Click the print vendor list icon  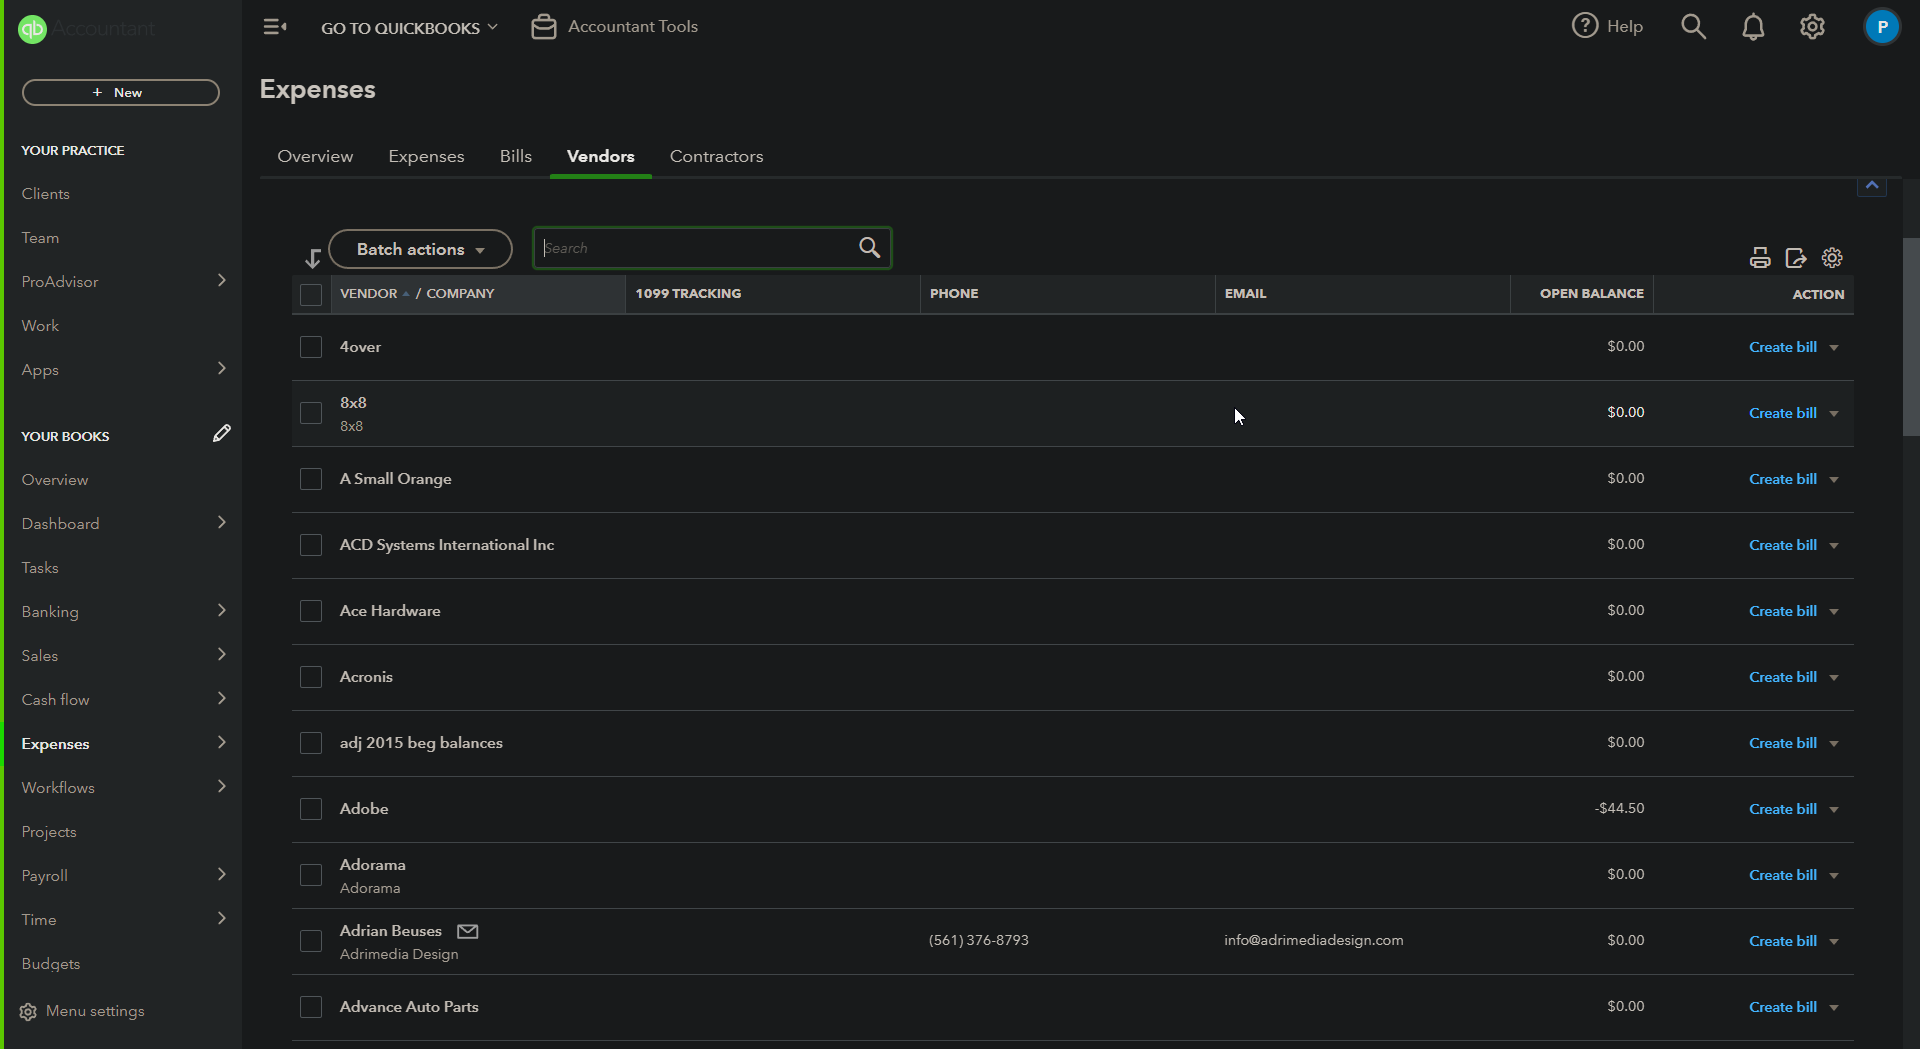(x=1760, y=258)
